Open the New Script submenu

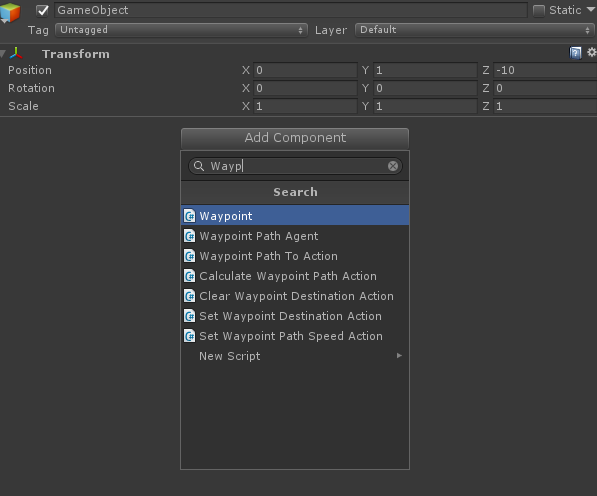click(x=295, y=356)
